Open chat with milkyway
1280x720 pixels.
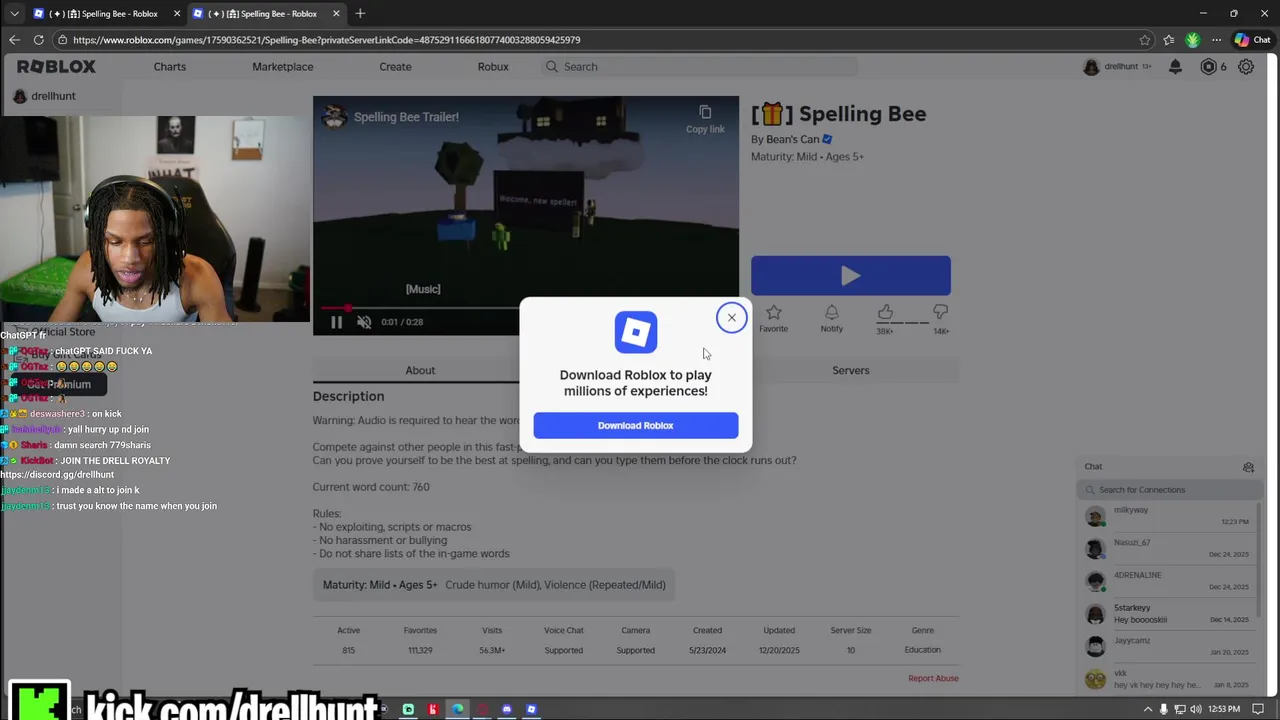[x=1168, y=516]
